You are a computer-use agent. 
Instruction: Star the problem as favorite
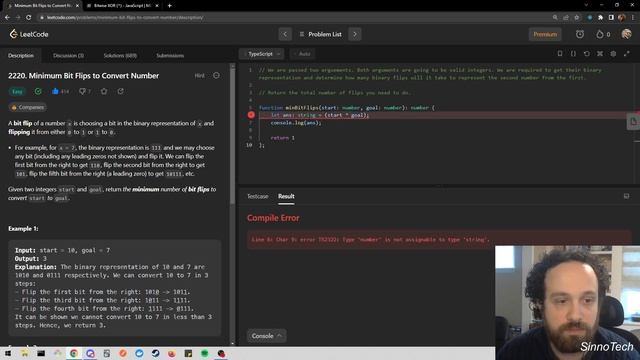[104, 91]
